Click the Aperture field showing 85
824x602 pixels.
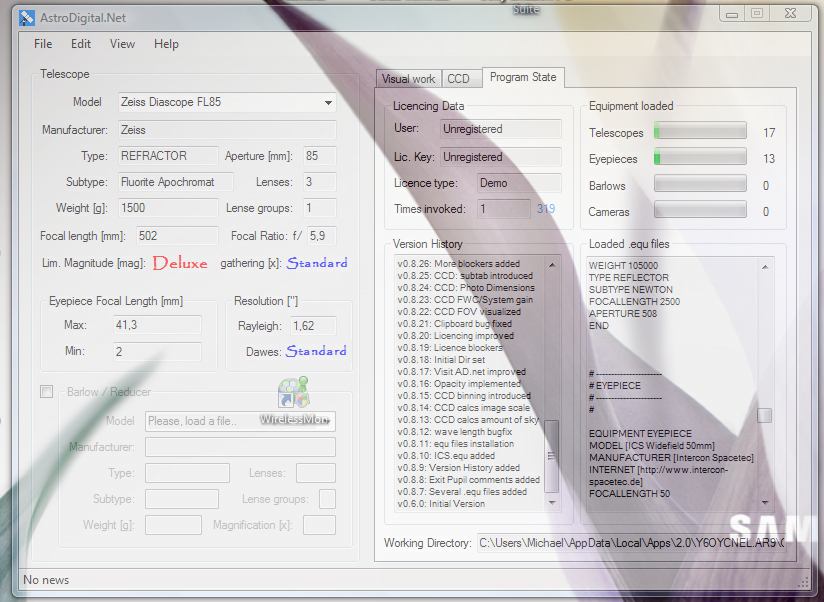click(x=320, y=156)
